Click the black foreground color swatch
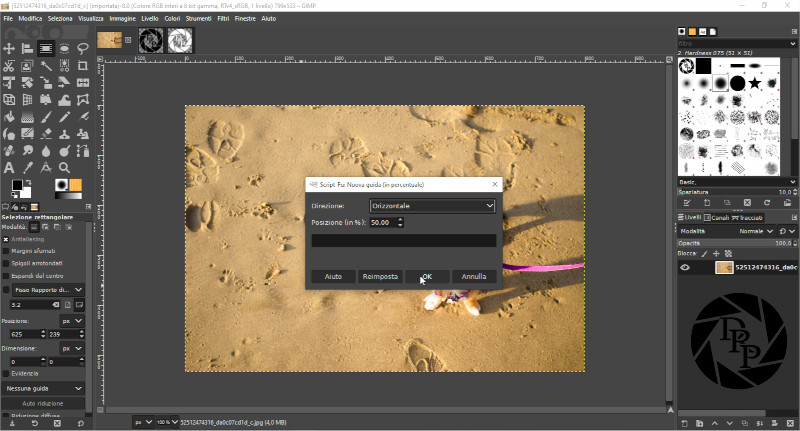 click(x=17, y=186)
